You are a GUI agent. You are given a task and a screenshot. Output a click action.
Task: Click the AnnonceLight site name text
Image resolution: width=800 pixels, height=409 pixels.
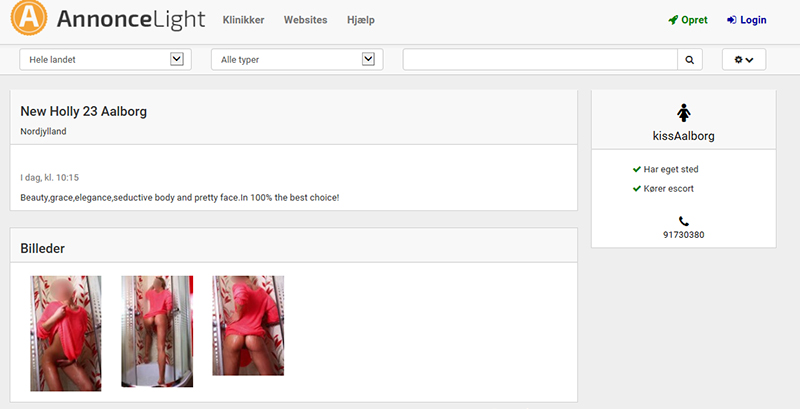tap(131, 20)
